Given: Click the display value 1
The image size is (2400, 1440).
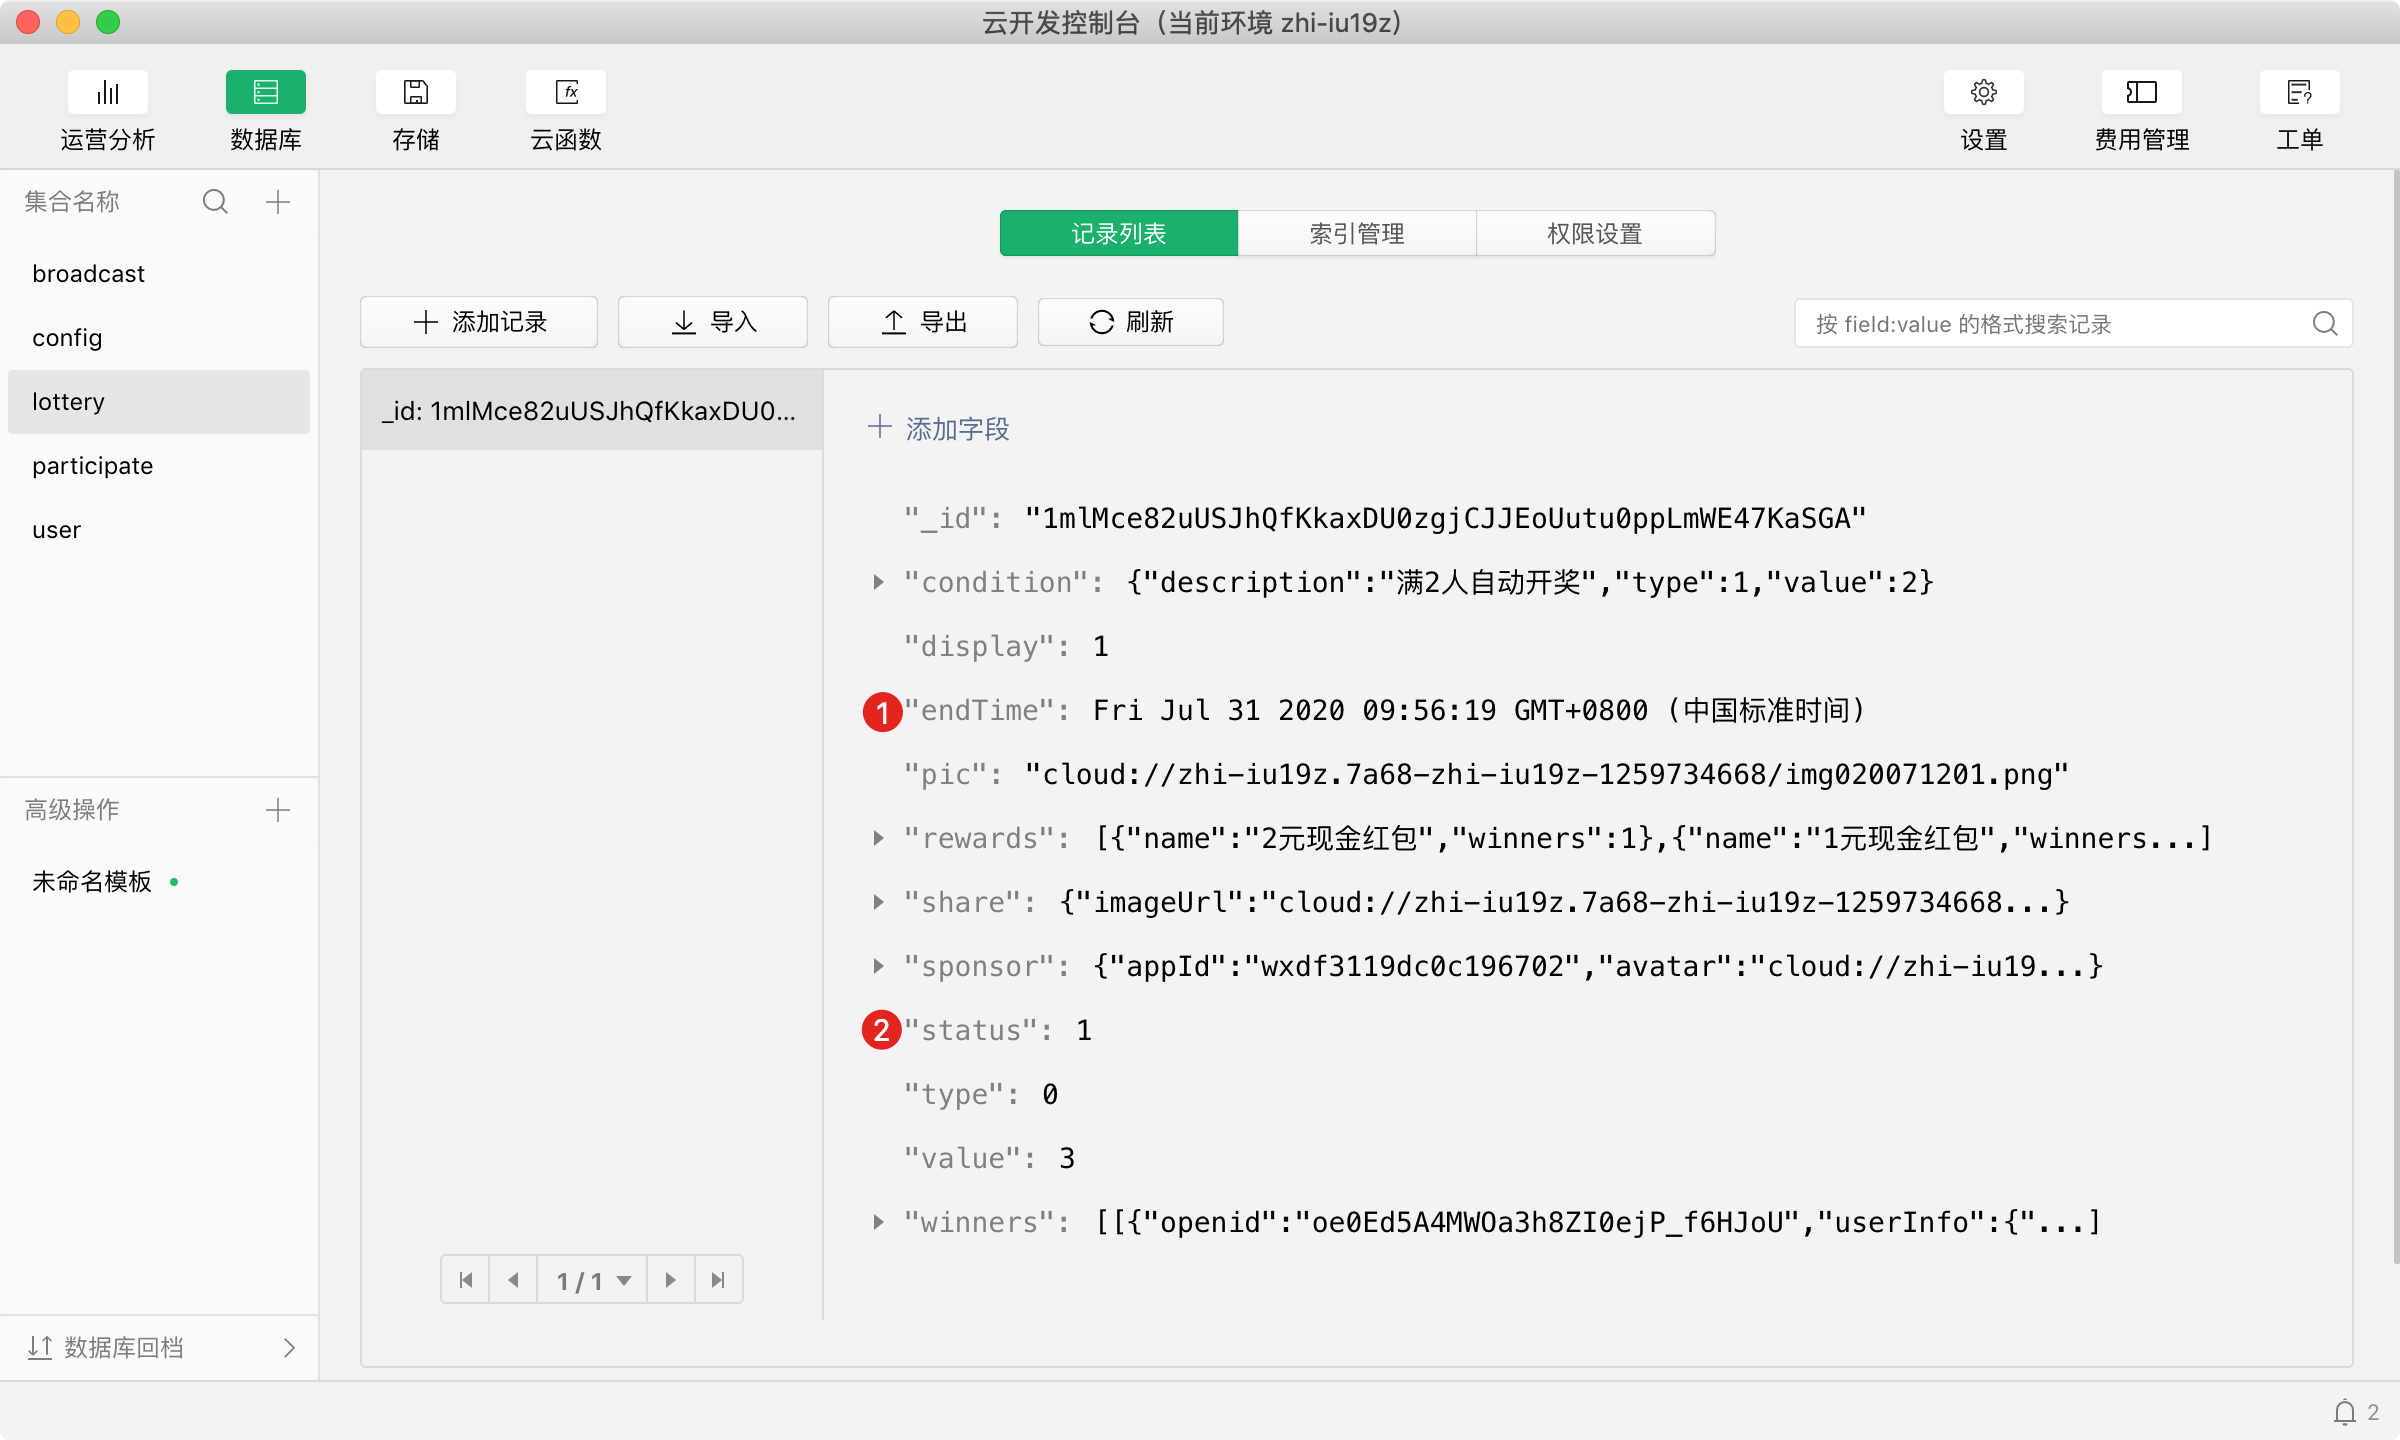Looking at the screenshot, I should (1101, 646).
